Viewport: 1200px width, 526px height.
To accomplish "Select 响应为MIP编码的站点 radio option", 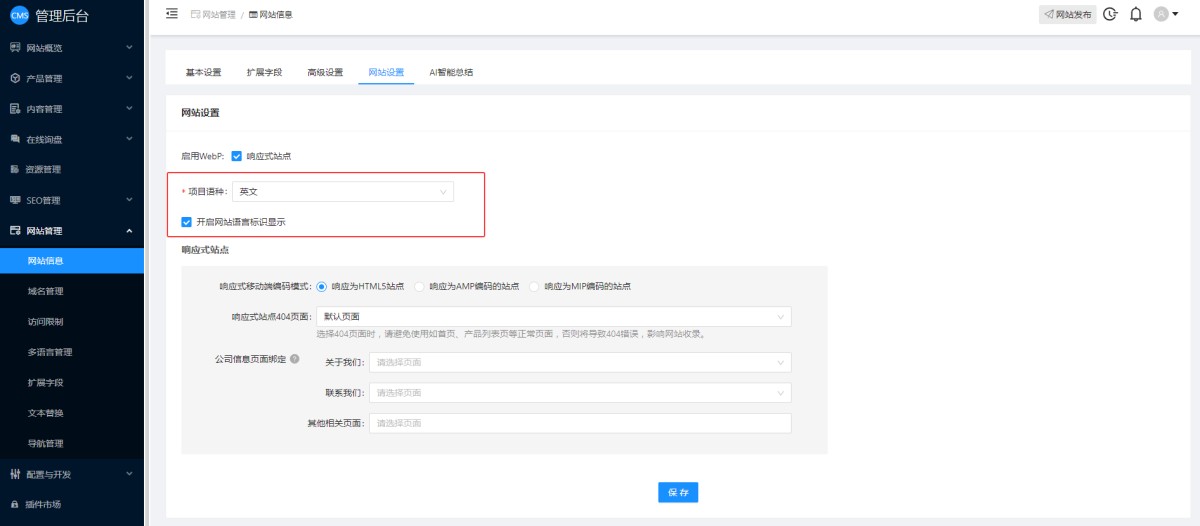I will click(534, 286).
